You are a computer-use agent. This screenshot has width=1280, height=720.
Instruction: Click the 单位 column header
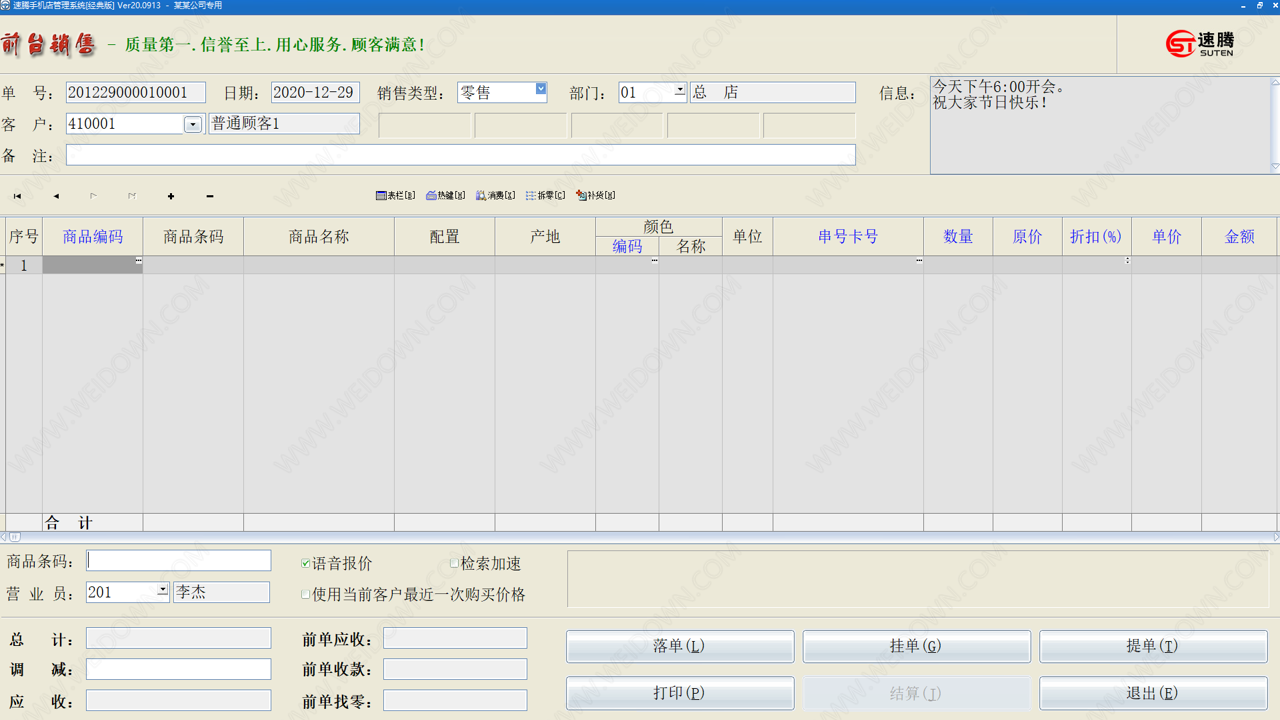click(747, 237)
